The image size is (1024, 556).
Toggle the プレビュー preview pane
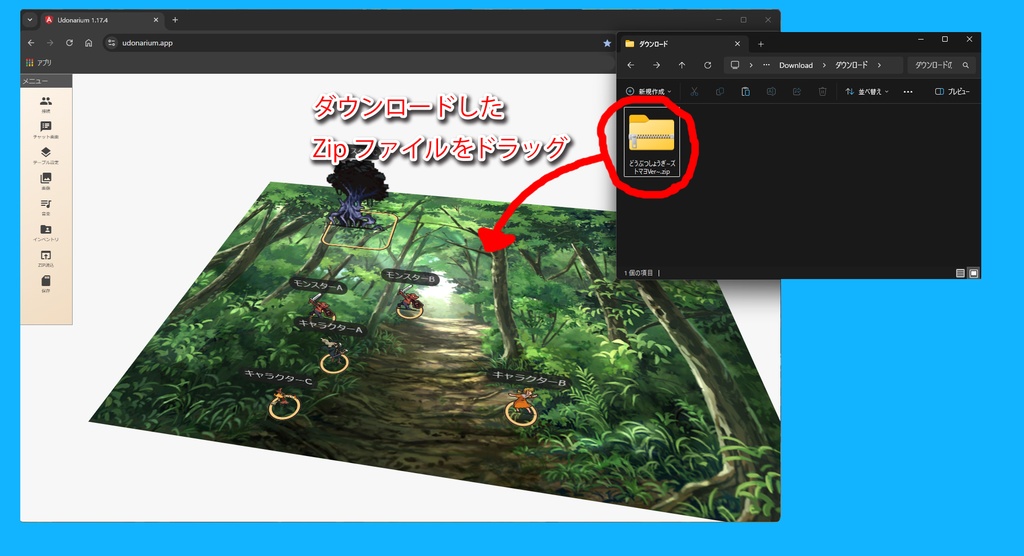(952, 91)
